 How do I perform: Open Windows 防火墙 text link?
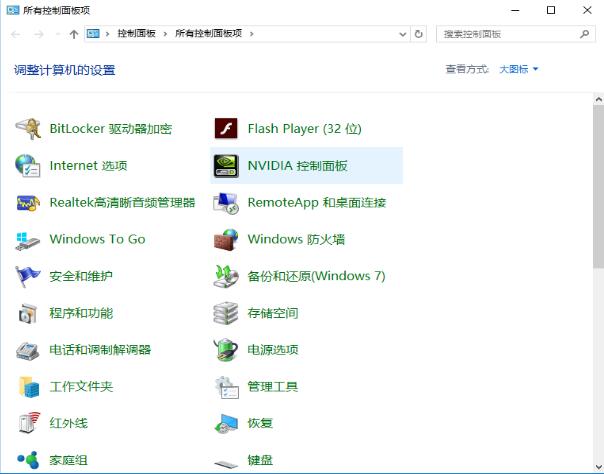tap(296, 239)
